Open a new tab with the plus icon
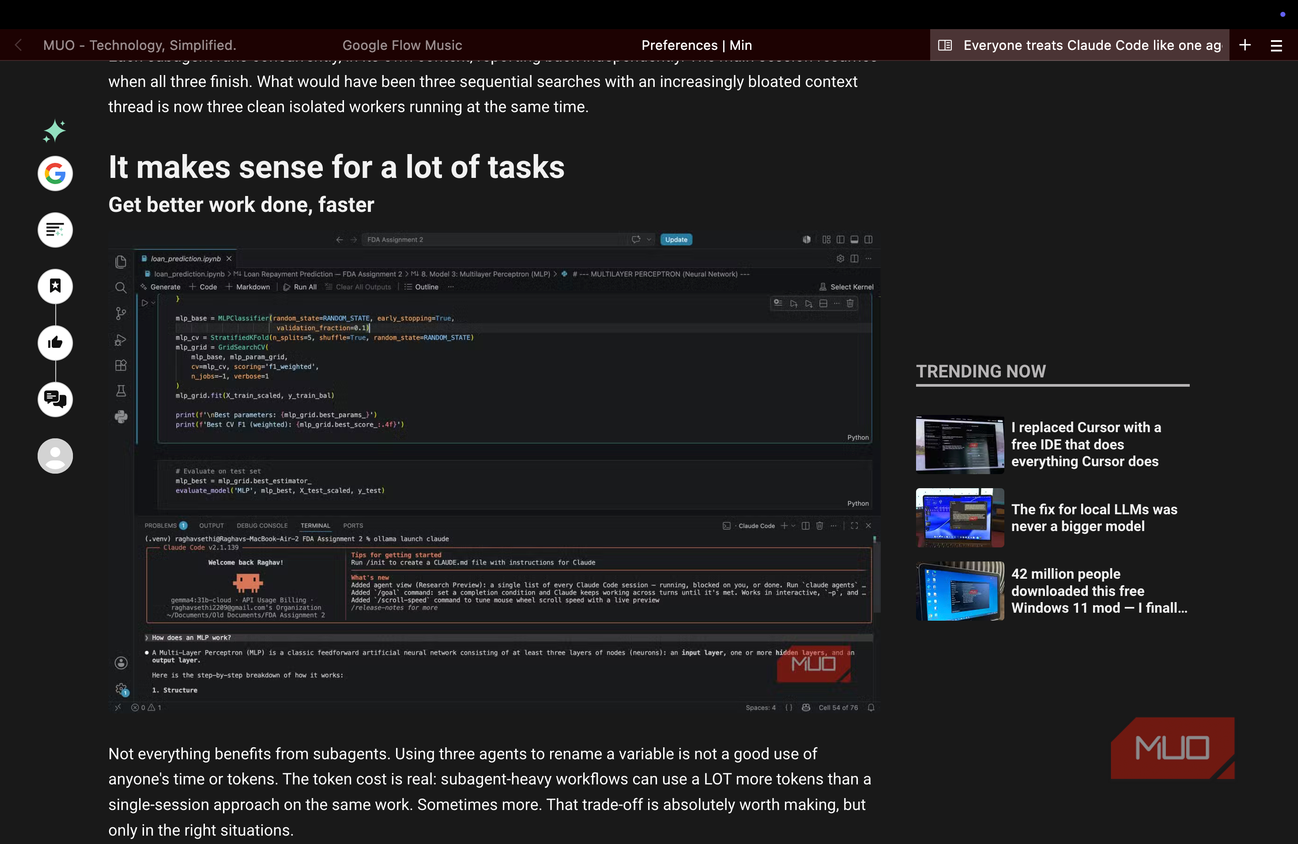This screenshot has width=1298, height=844. tap(1245, 45)
